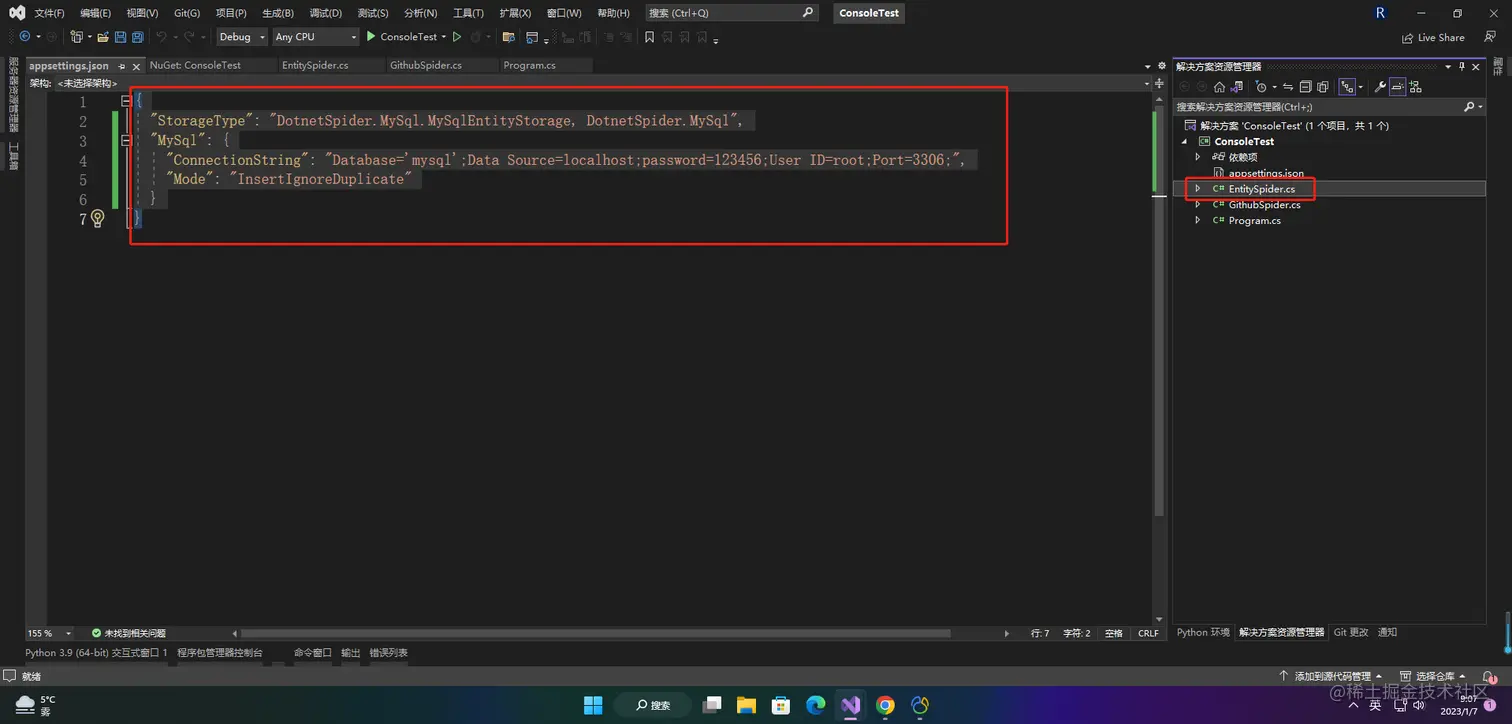Expand the 依赖项 node
This screenshot has height=724, width=1512.
tap(1198, 157)
